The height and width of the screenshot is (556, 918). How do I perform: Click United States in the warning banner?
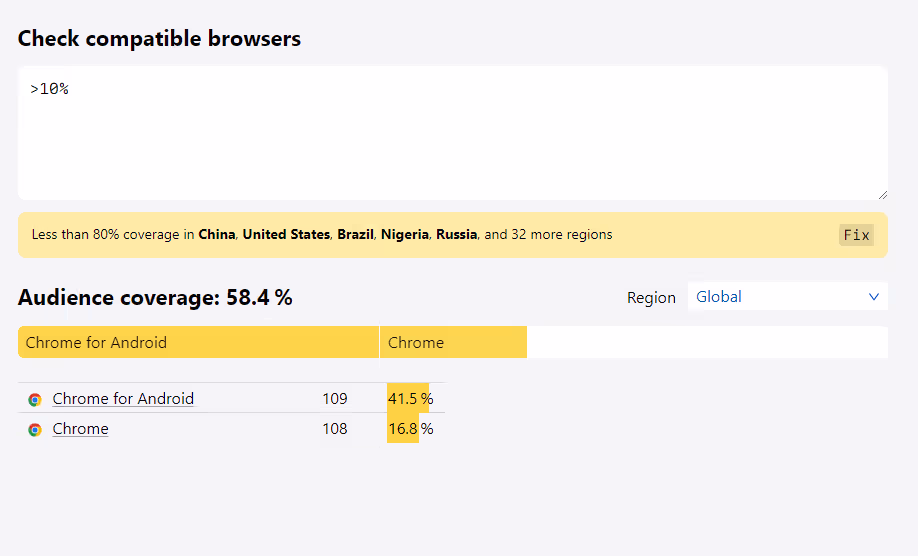286,235
